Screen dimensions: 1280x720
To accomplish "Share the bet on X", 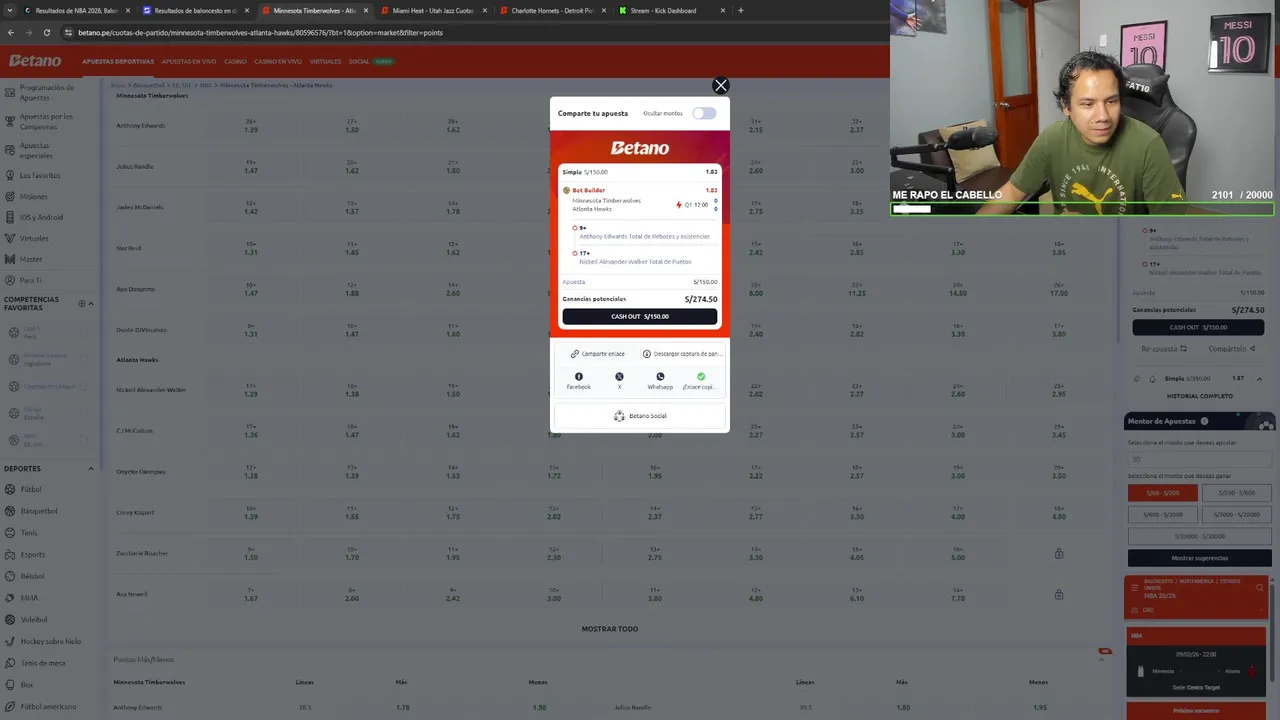I will click(x=619, y=381).
